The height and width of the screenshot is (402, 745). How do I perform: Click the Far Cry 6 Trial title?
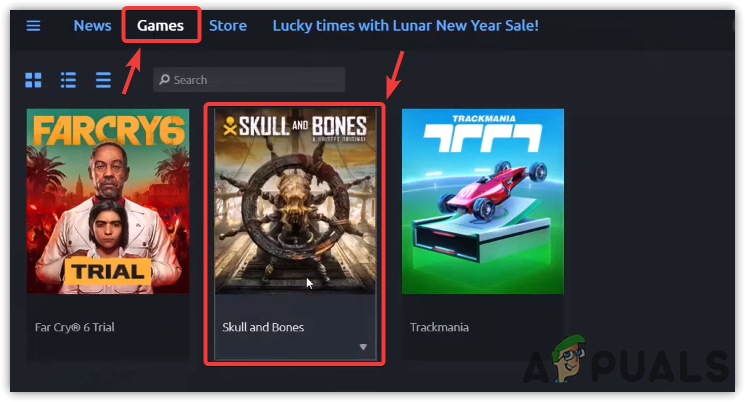coord(75,327)
